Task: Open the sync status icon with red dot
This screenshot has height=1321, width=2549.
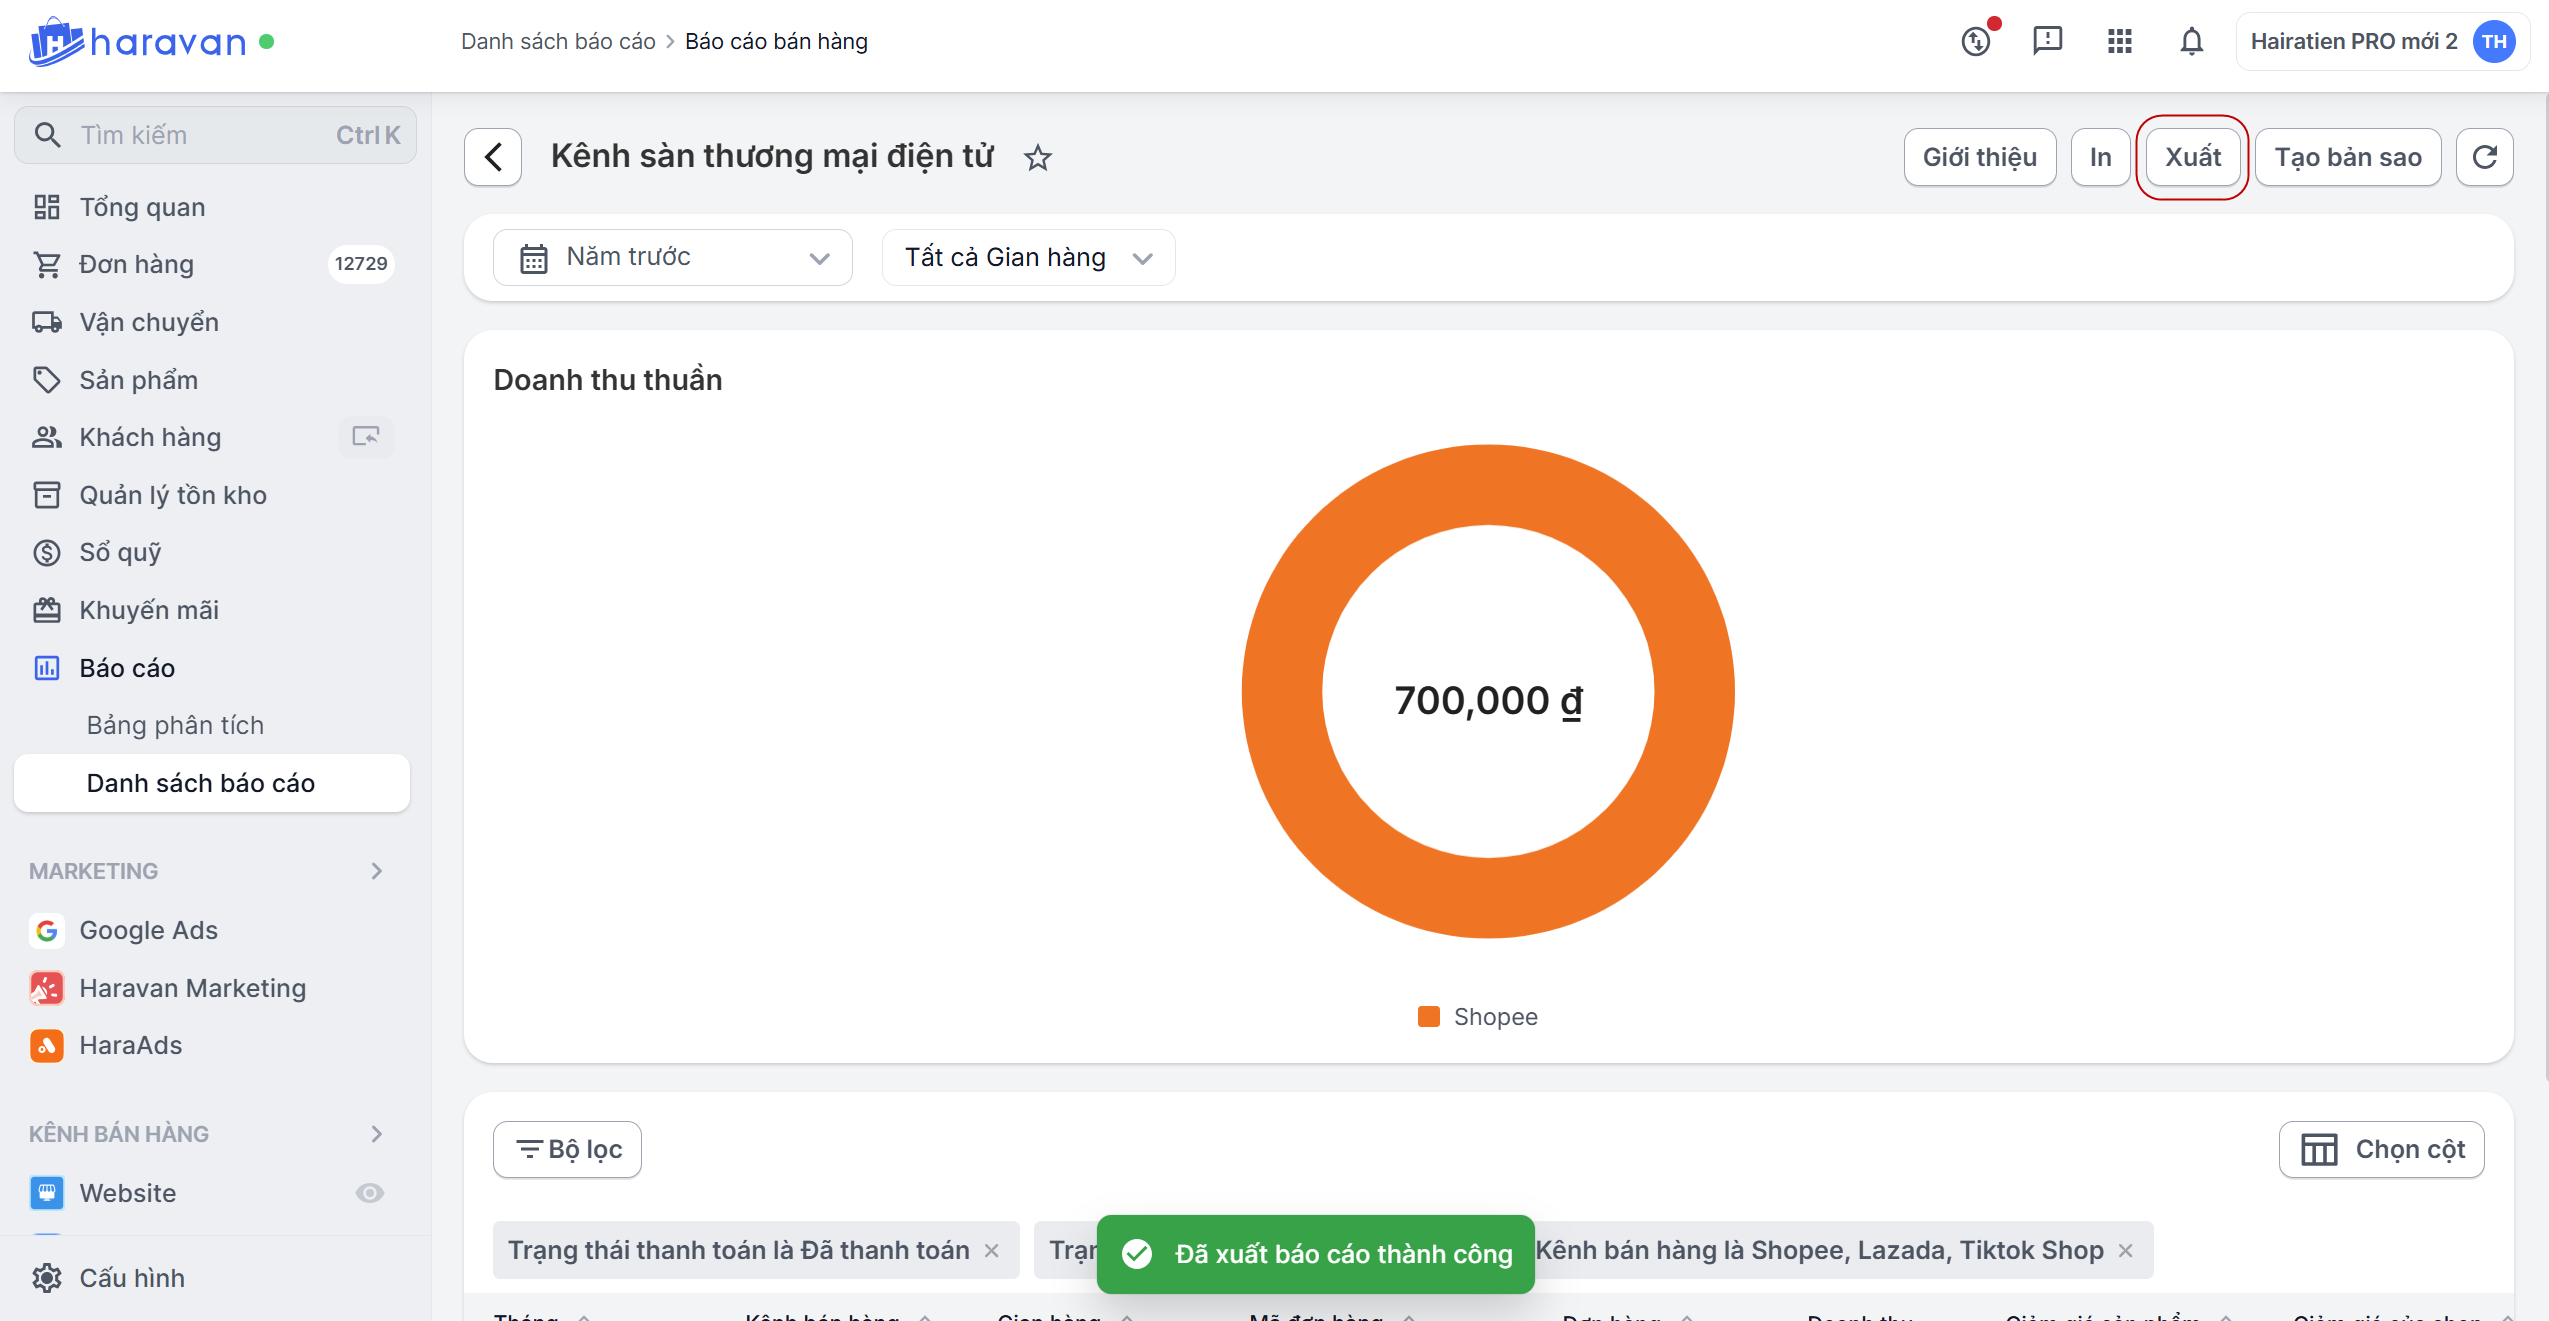Action: (1976, 42)
